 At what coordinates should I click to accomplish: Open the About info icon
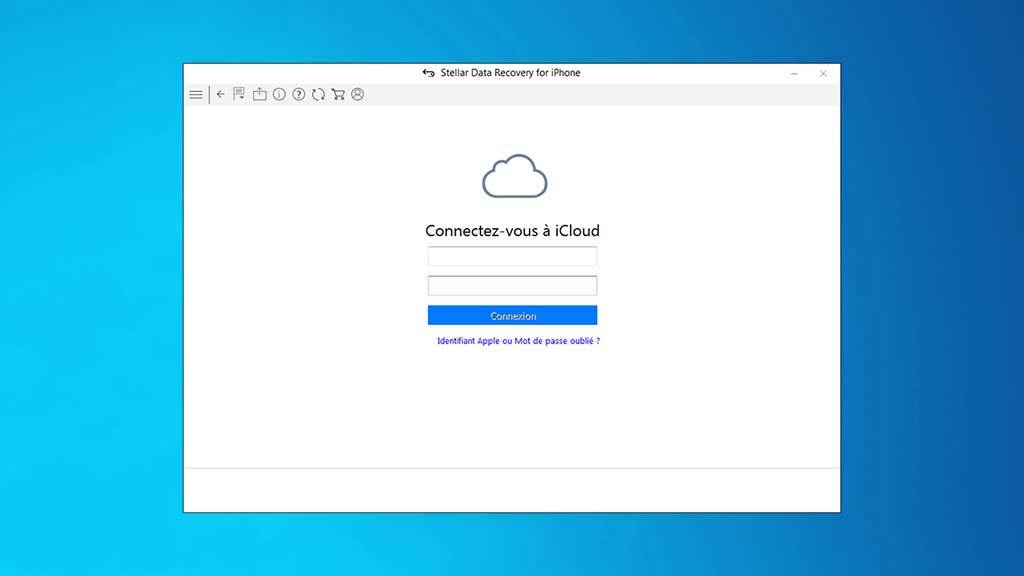(279, 95)
